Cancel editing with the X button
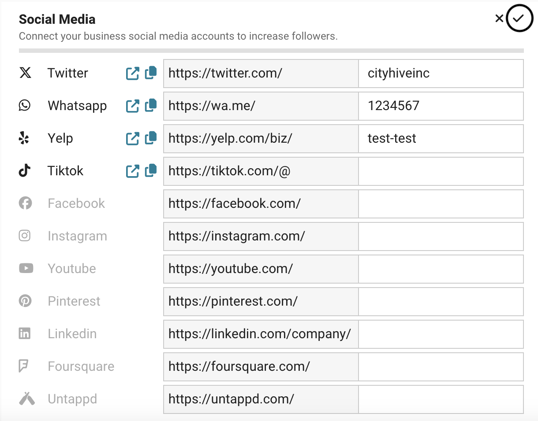The image size is (538, 421). pos(499,18)
